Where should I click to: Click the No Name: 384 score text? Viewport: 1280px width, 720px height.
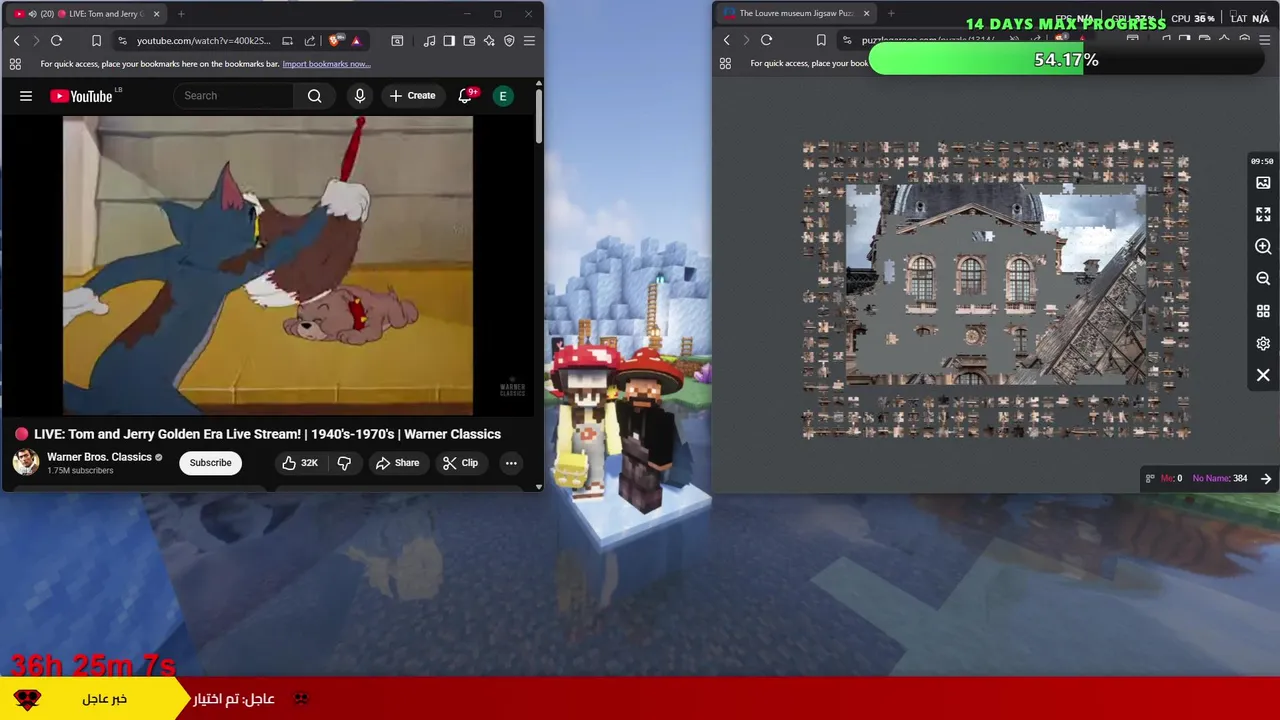[x=1220, y=479]
